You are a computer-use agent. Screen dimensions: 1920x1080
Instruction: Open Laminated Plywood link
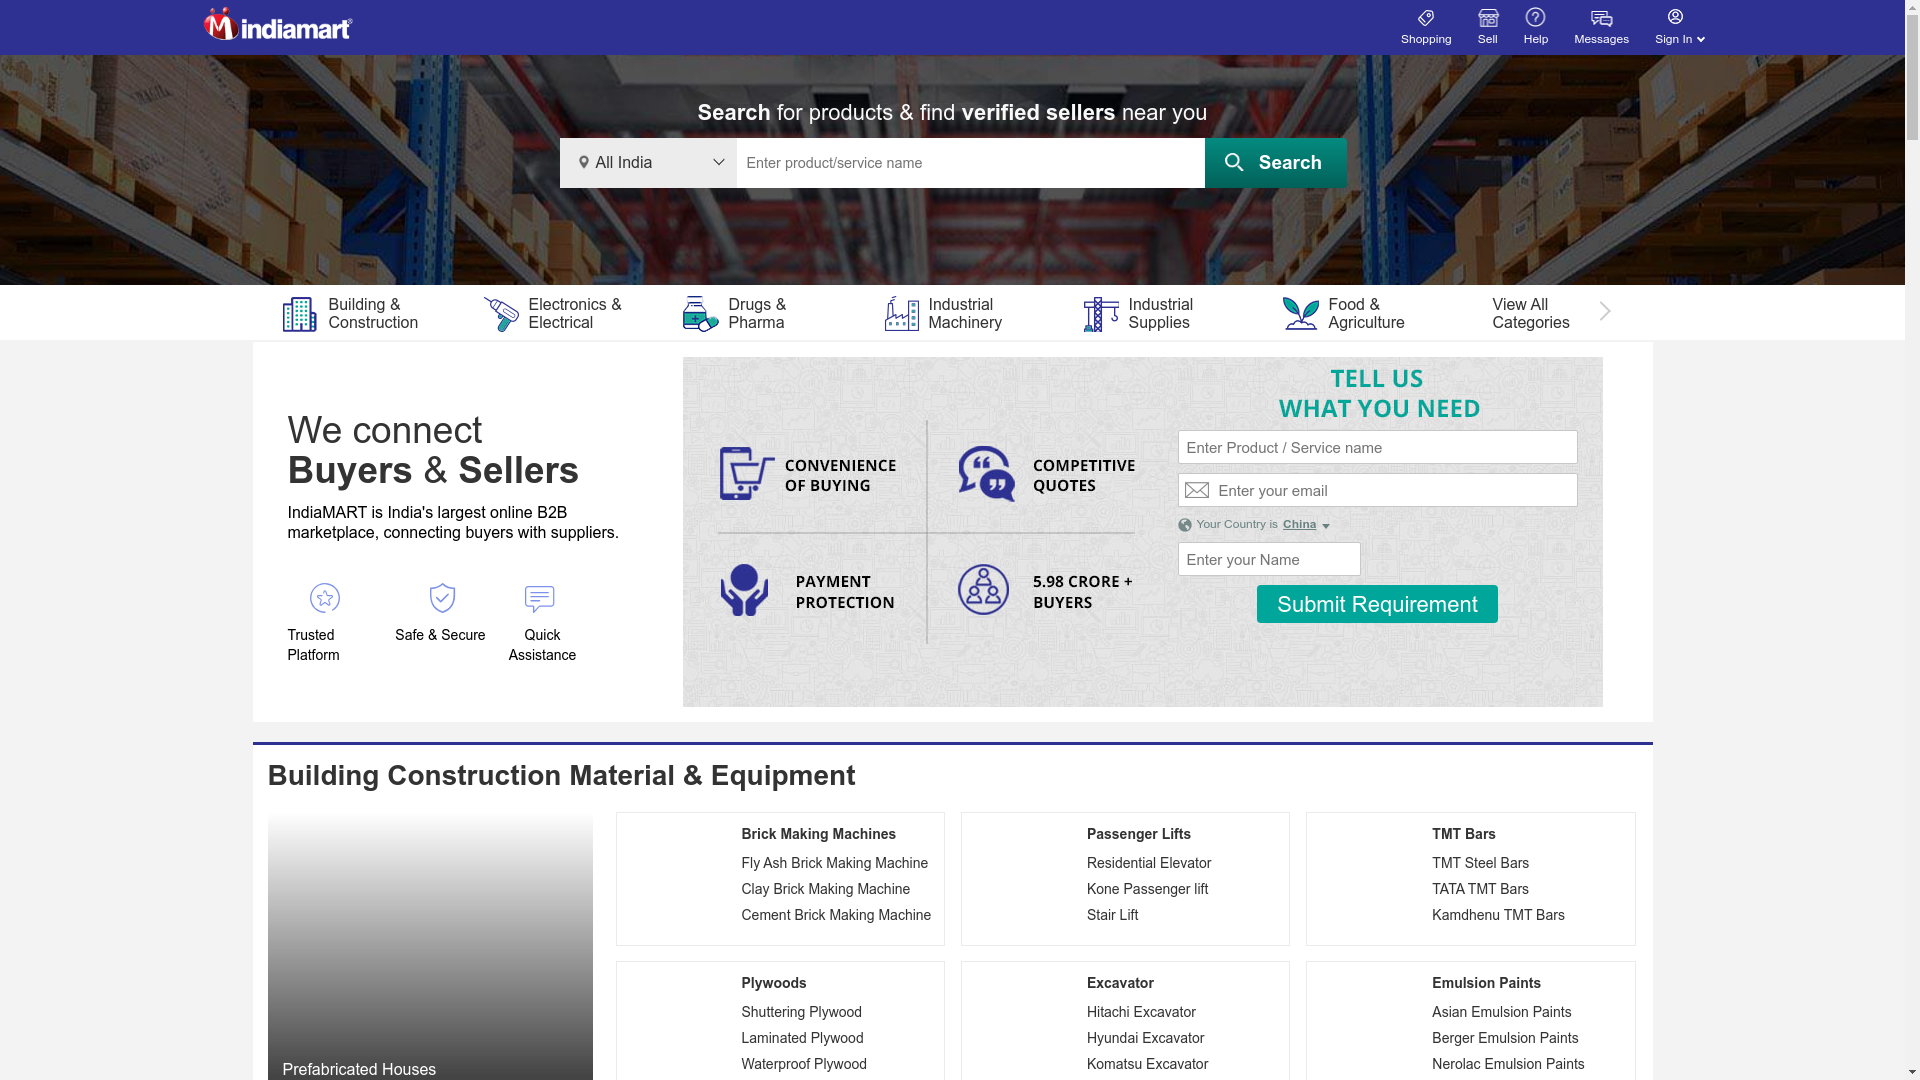(802, 1038)
